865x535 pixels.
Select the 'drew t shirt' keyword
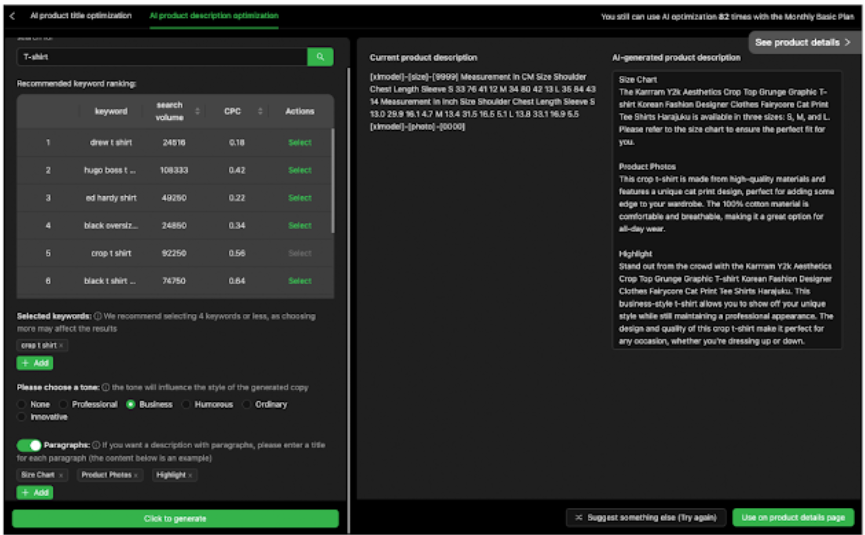pyautogui.click(x=300, y=142)
